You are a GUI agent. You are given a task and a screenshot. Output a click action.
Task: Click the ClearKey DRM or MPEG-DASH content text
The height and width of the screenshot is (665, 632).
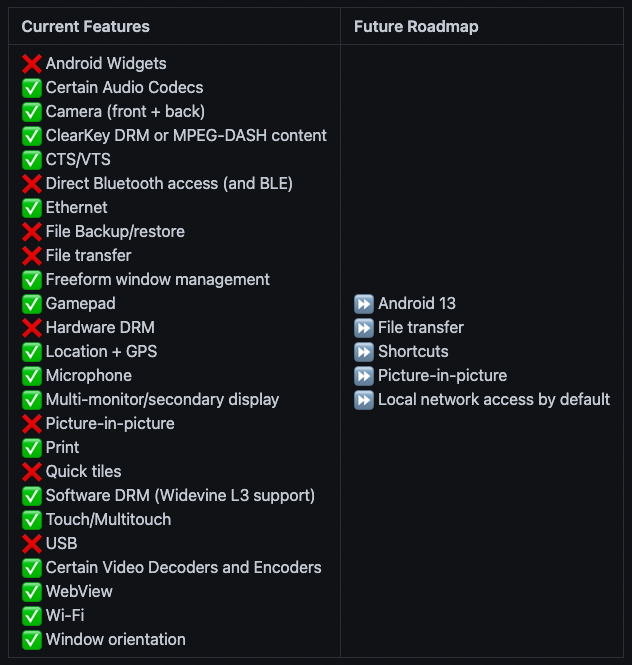[186, 136]
